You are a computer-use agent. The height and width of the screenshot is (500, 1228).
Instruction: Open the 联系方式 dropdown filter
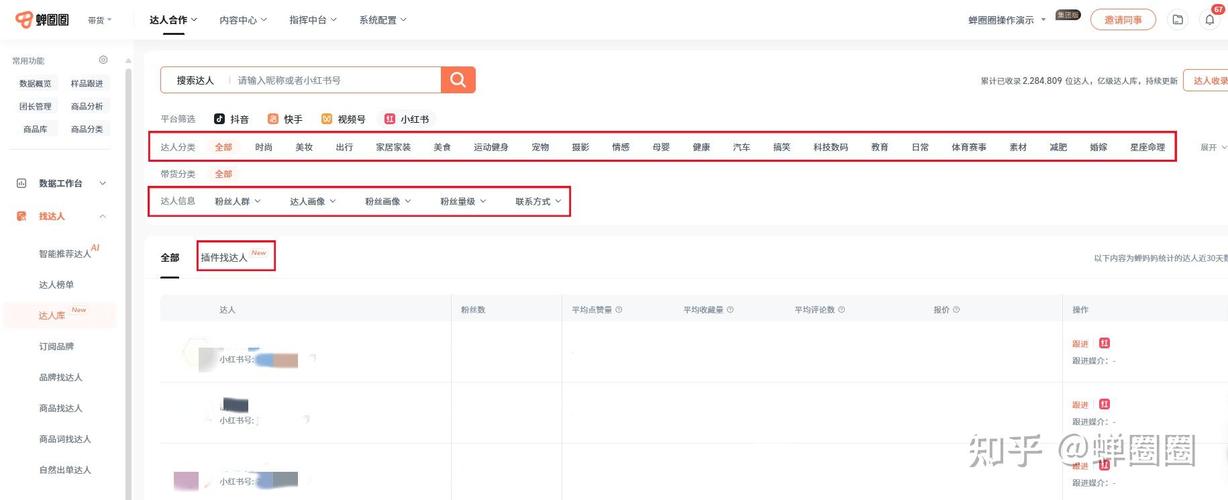[538, 201]
